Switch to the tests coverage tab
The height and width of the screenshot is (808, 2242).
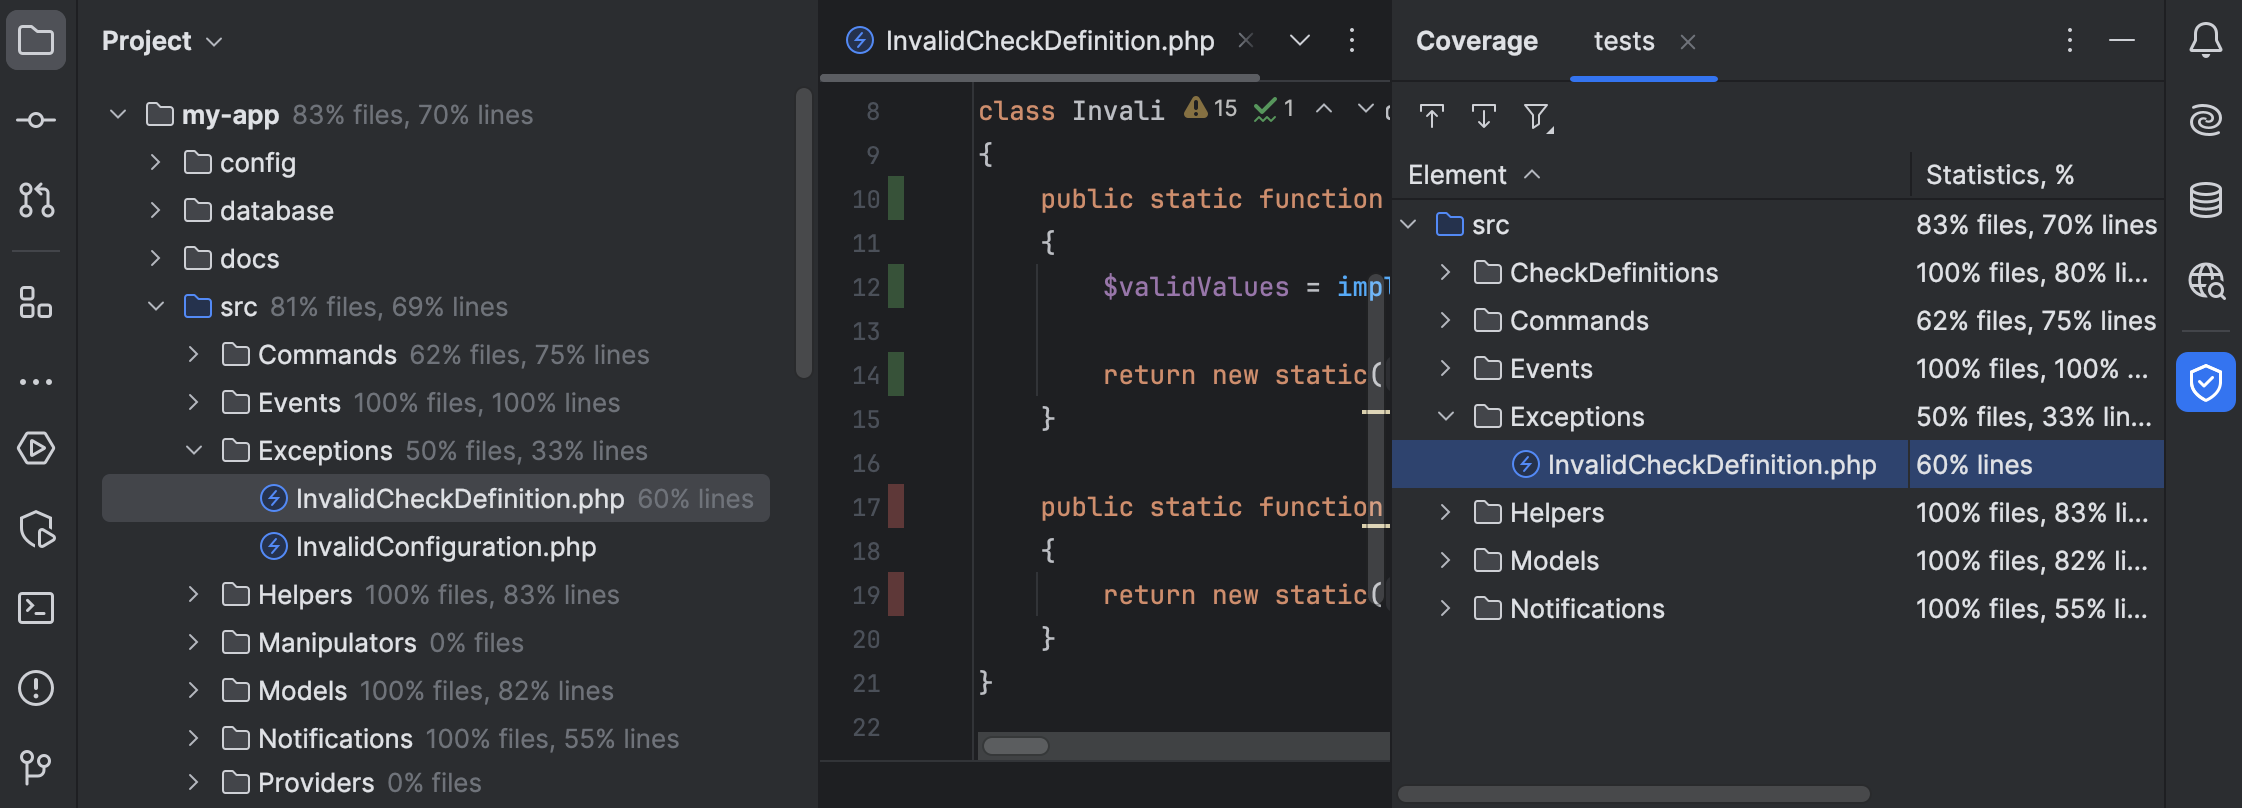[1623, 41]
